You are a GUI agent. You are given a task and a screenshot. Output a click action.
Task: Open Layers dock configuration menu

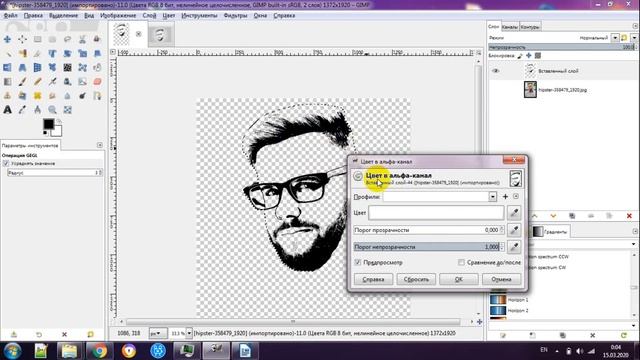click(x=635, y=26)
